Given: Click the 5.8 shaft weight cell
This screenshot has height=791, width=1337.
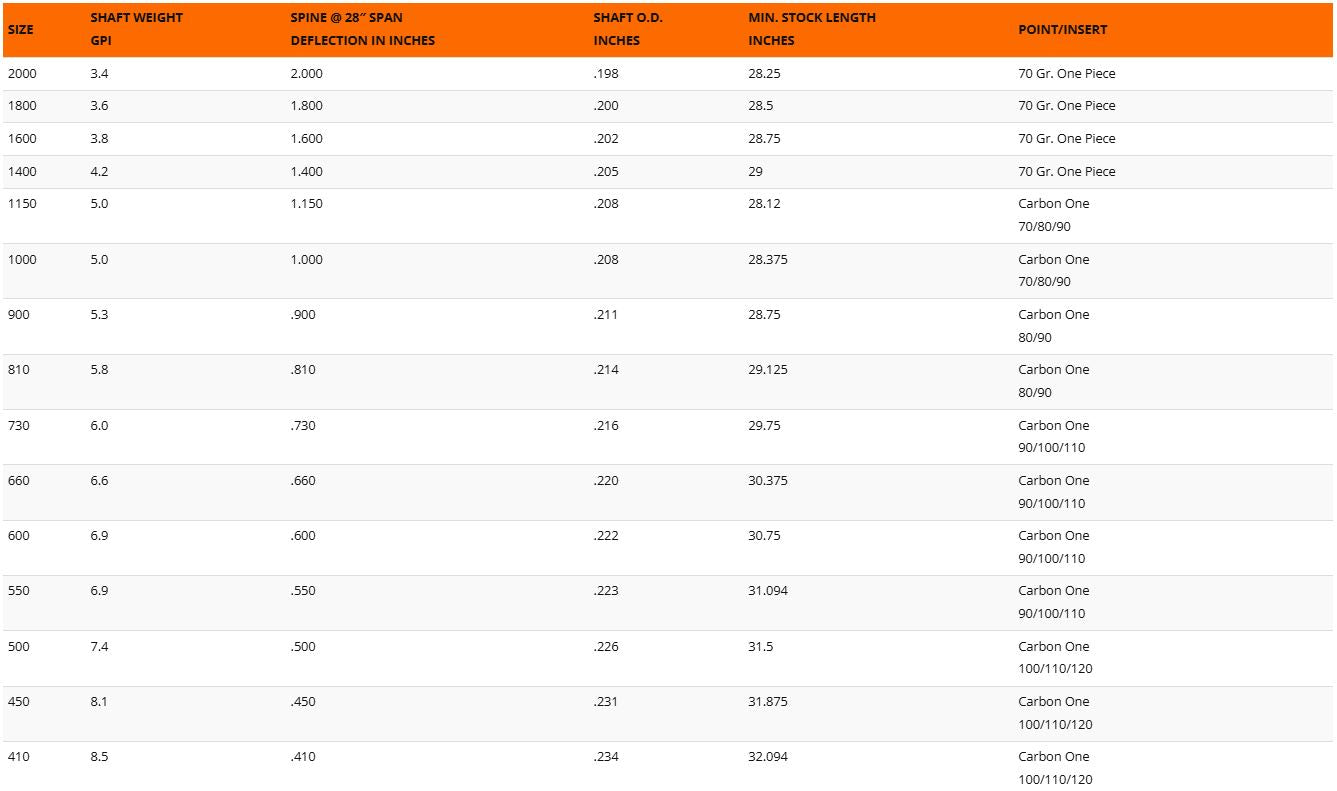Looking at the screenshot, I should [99, 370].
